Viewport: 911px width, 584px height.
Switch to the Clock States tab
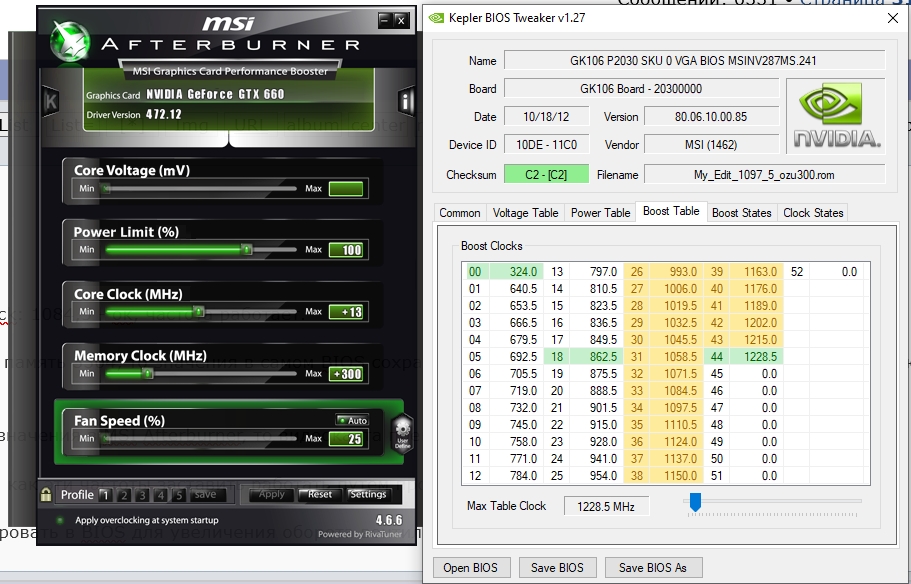pos(813,213)
